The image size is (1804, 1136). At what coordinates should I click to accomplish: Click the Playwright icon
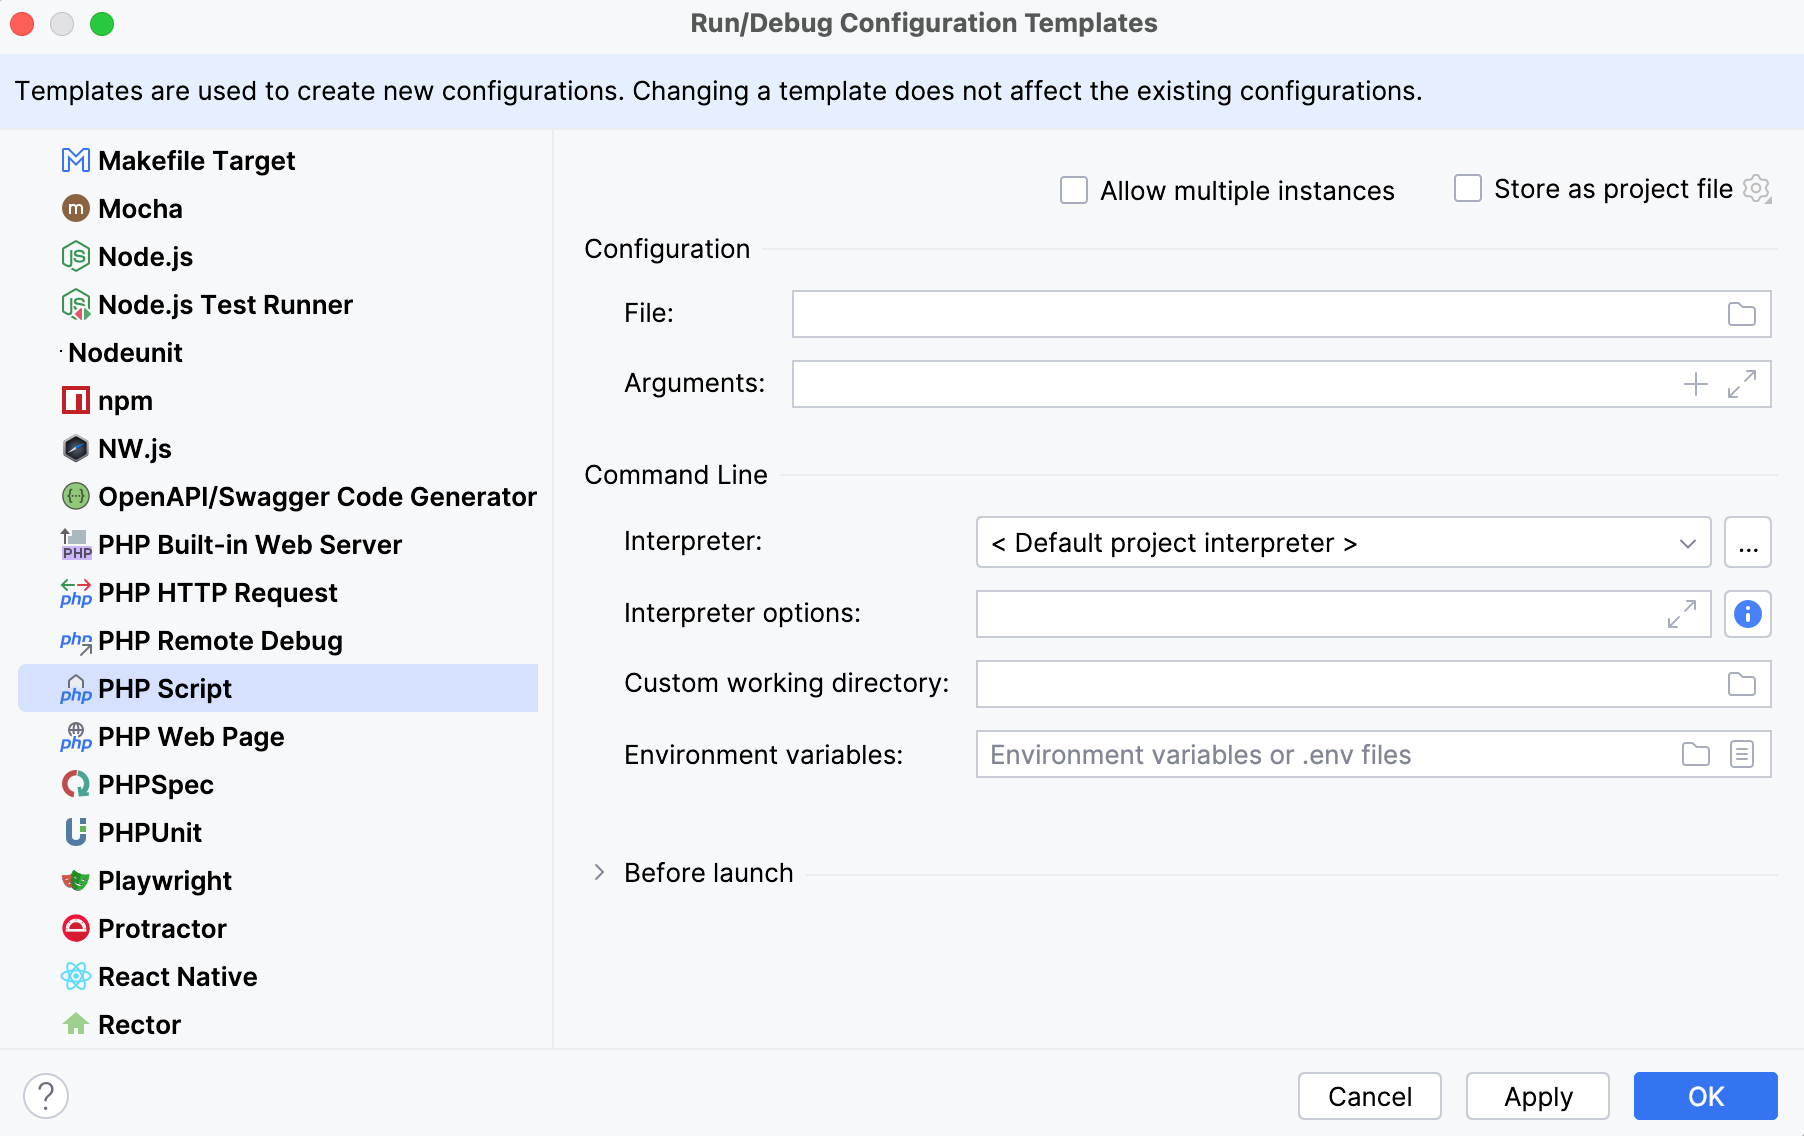point(75,880)
